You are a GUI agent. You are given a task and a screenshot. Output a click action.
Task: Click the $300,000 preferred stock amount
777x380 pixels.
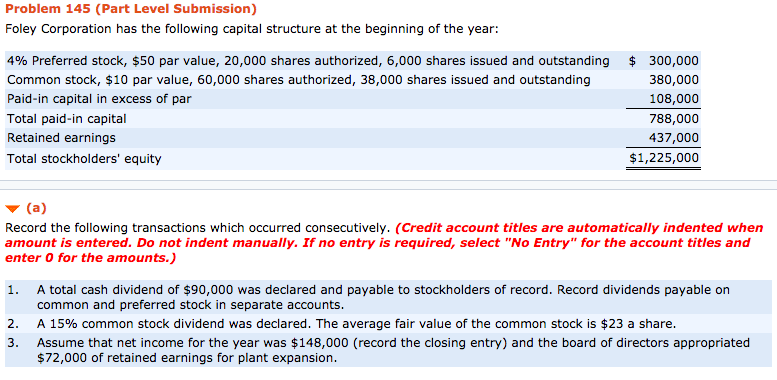[x=664, y=61]
